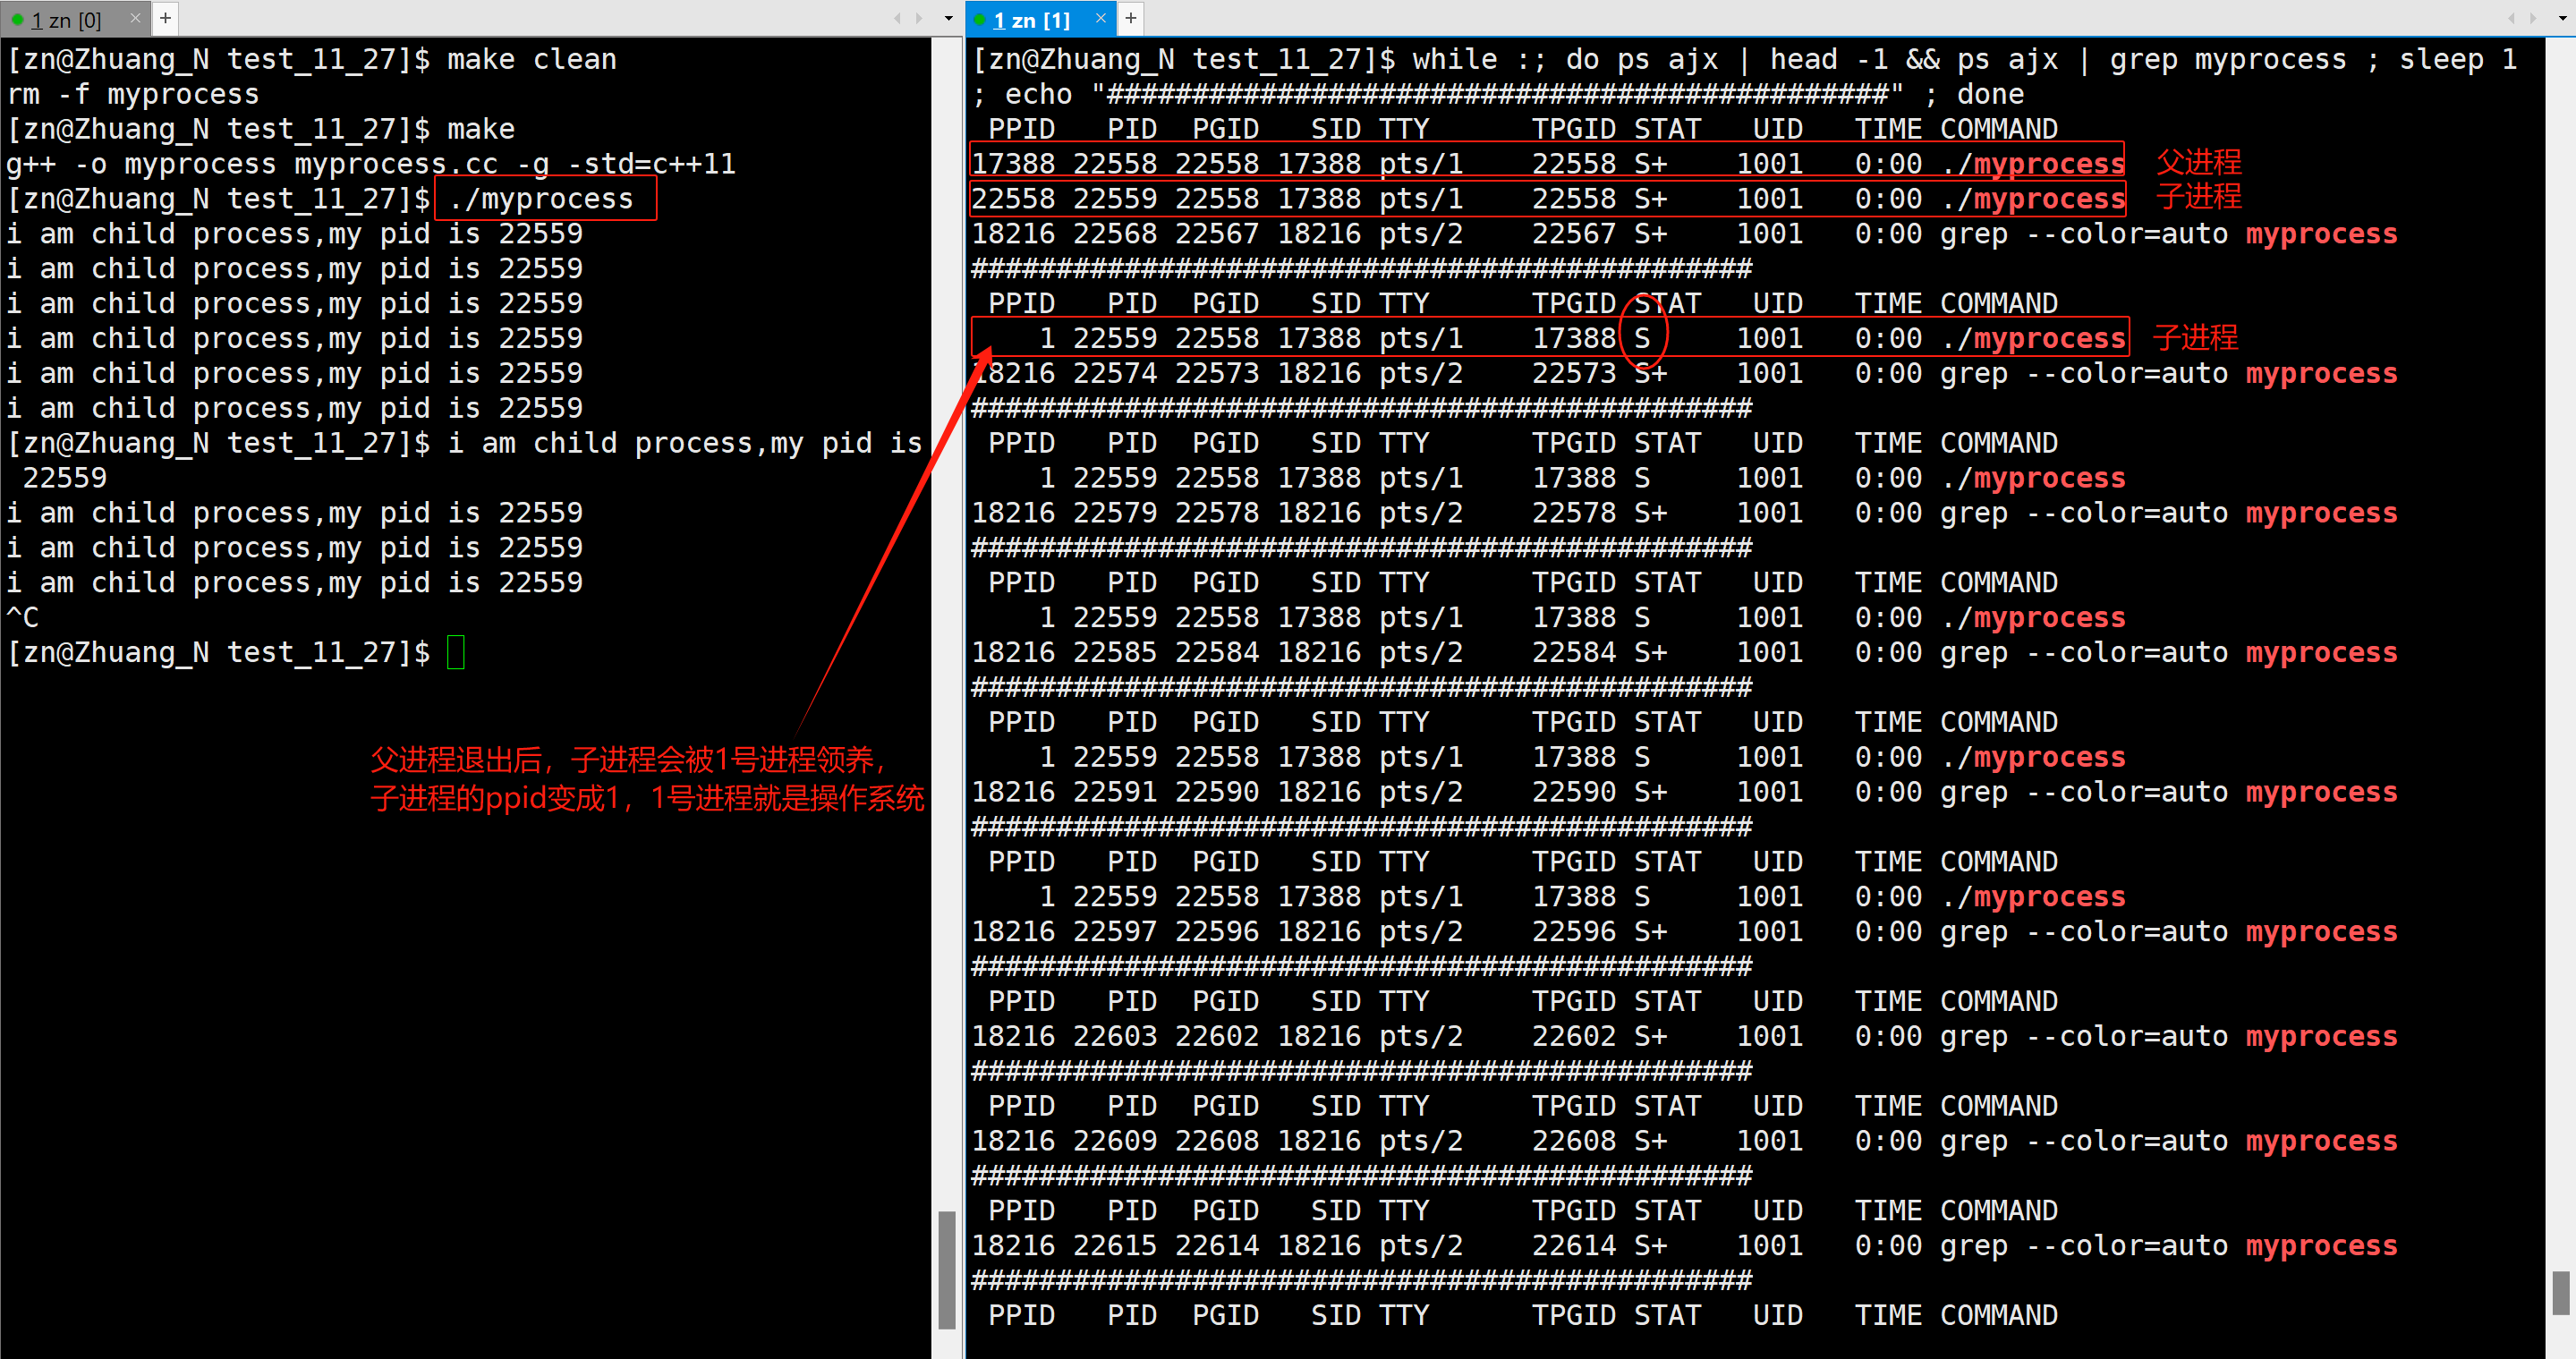Image resolution: width=2576 pixels, height=1359 pixels.
Task: Click the 'g++ -o myprocess myprocess.cc' line
Action: click(x=371, y=164)
